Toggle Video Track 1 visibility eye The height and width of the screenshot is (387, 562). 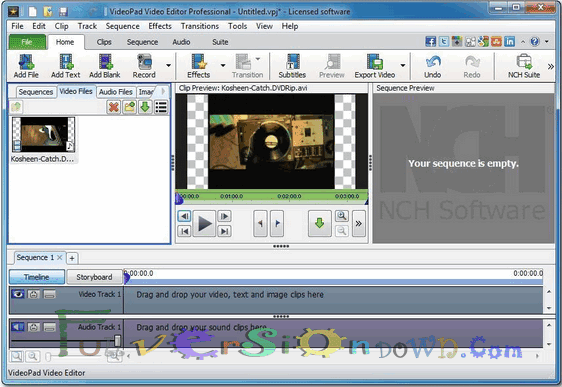click(18, 294)
